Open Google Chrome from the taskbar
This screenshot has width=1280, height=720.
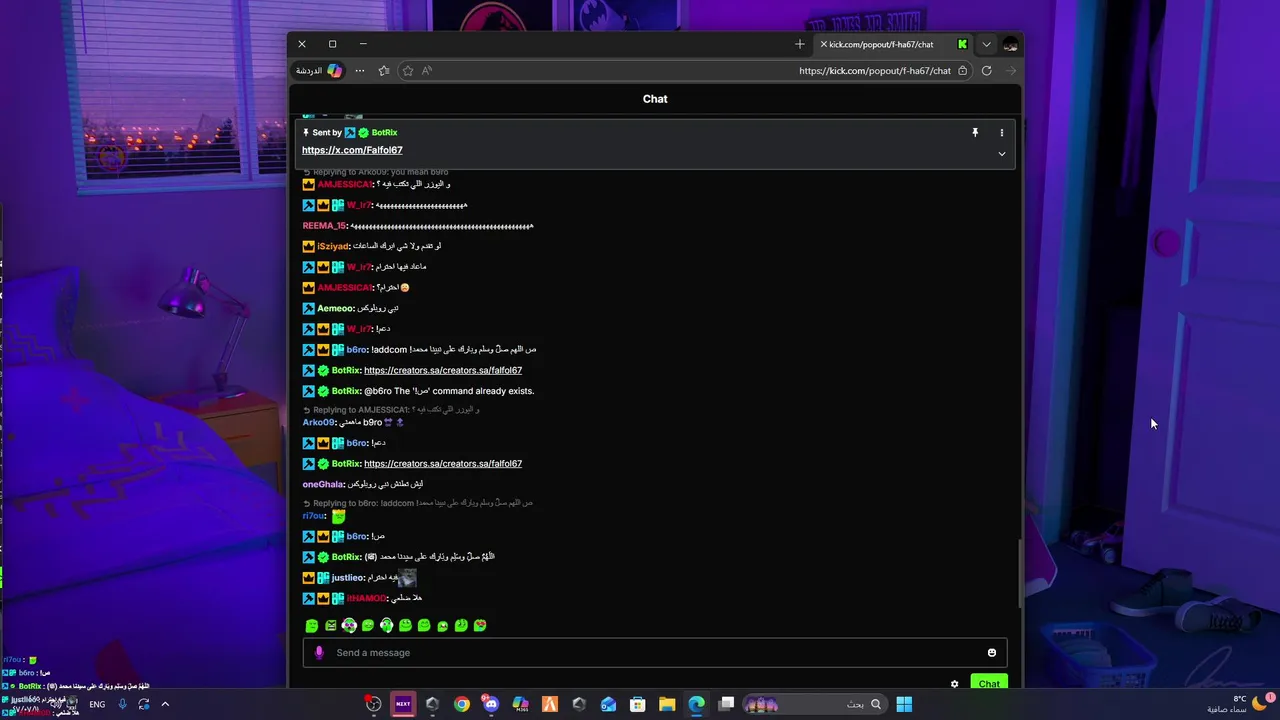point(461,704)
